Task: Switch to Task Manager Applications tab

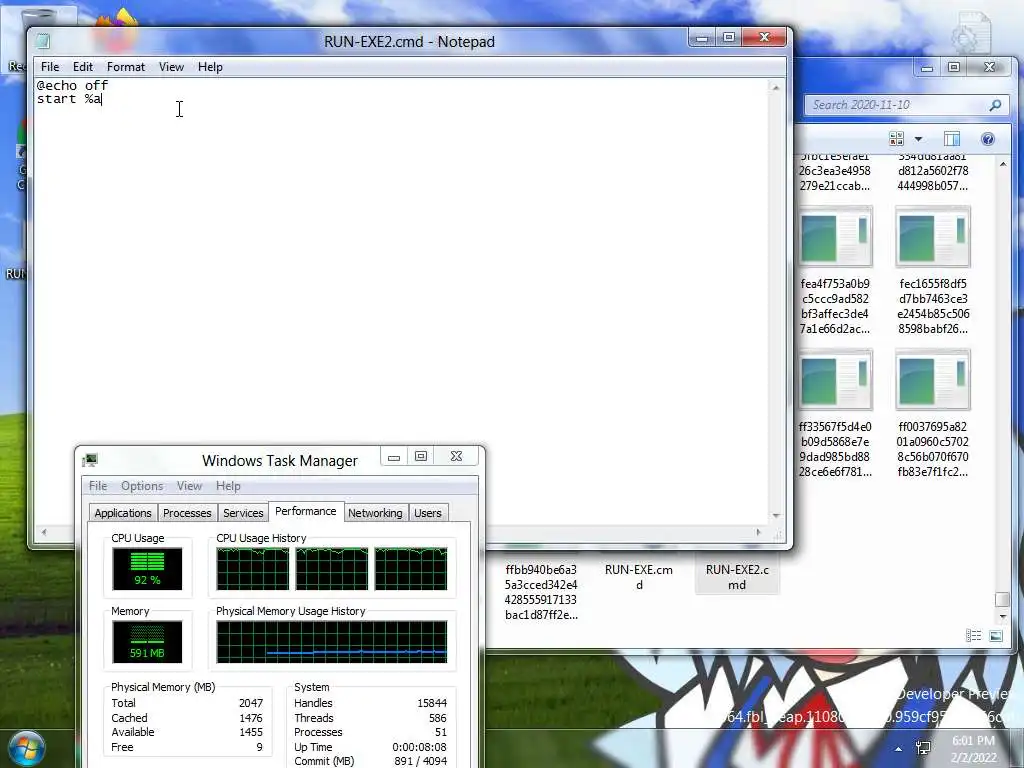Action: click(x=123, y=513)
